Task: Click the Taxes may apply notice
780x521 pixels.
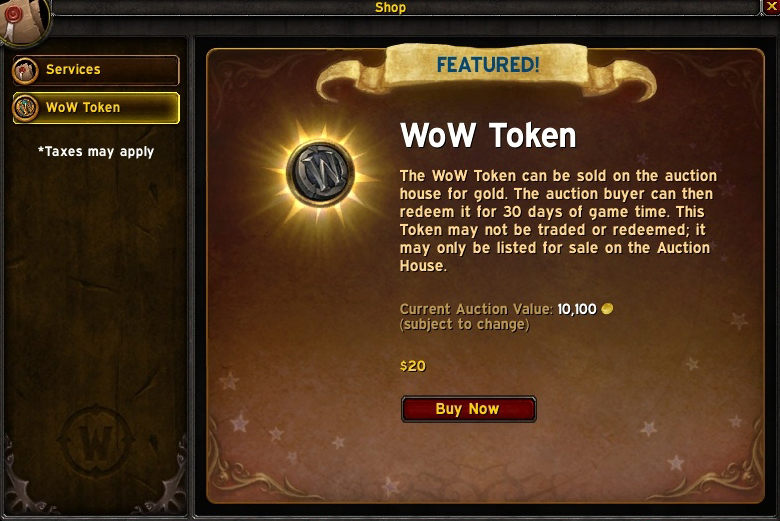Action: (96, 151)
